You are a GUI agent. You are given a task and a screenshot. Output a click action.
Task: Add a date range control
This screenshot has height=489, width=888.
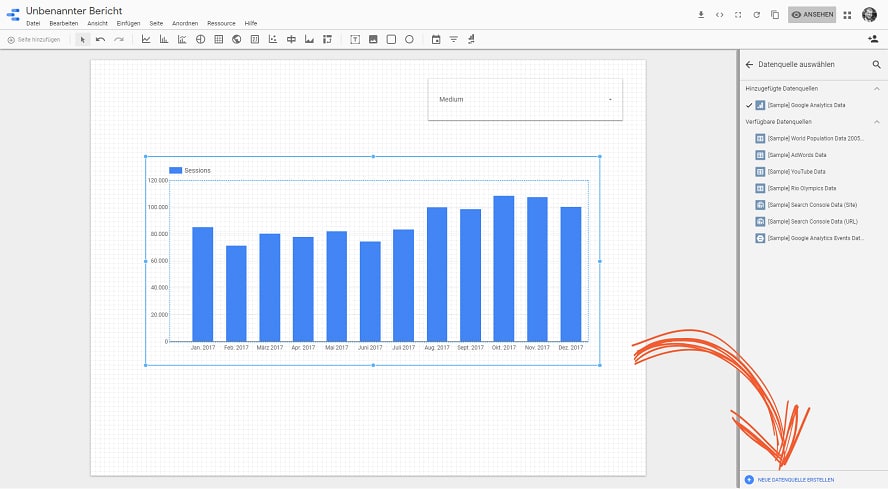point(436,40)
